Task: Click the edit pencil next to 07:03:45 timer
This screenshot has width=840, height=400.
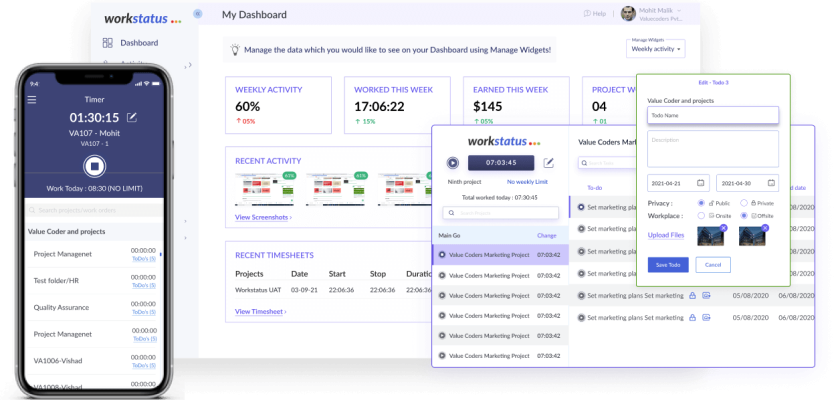Action: pyautogui.click(x=549, y=163)
